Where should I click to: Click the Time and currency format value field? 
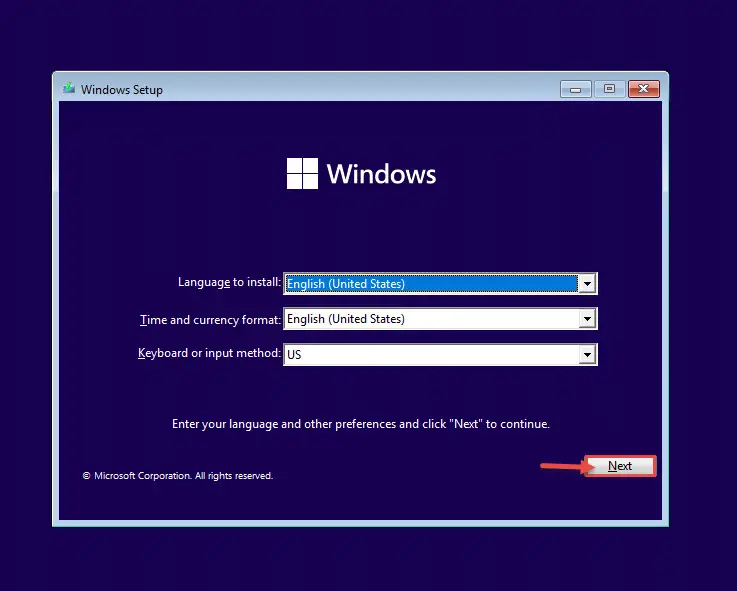(x=431, y=319)
